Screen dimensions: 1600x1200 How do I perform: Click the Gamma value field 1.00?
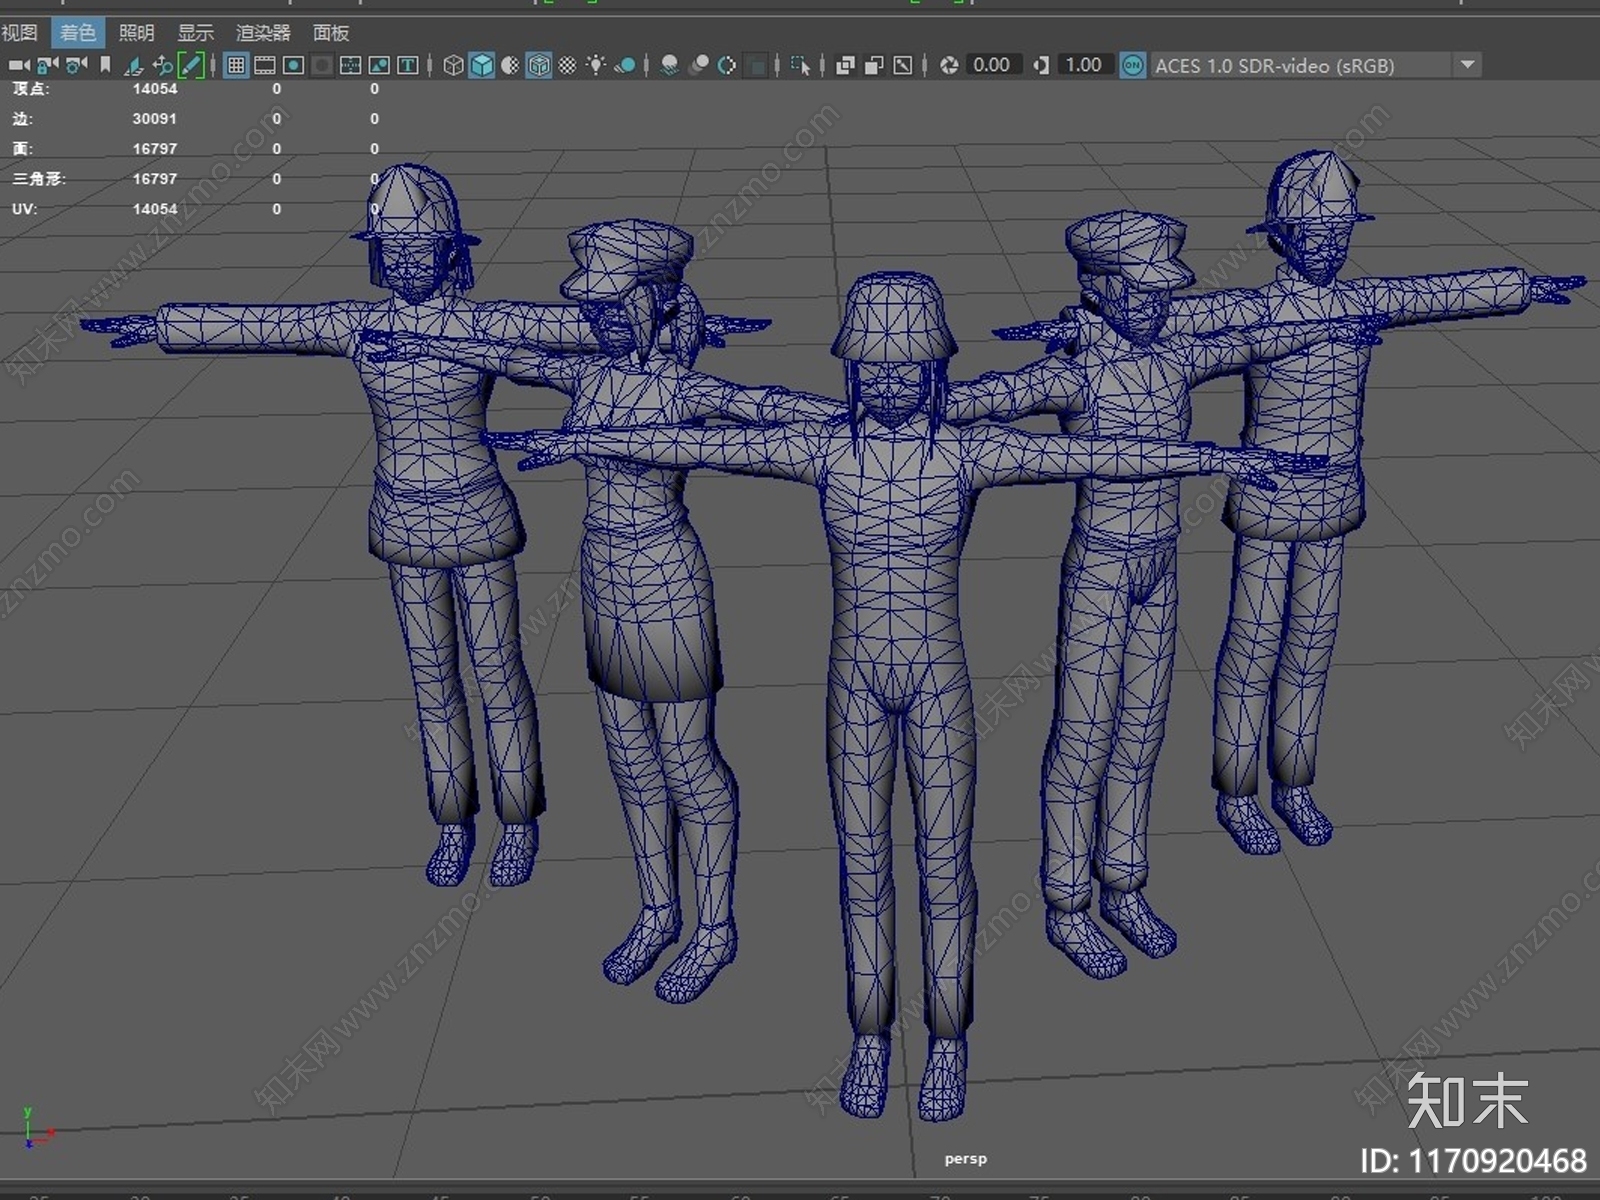pos(1084,65)
